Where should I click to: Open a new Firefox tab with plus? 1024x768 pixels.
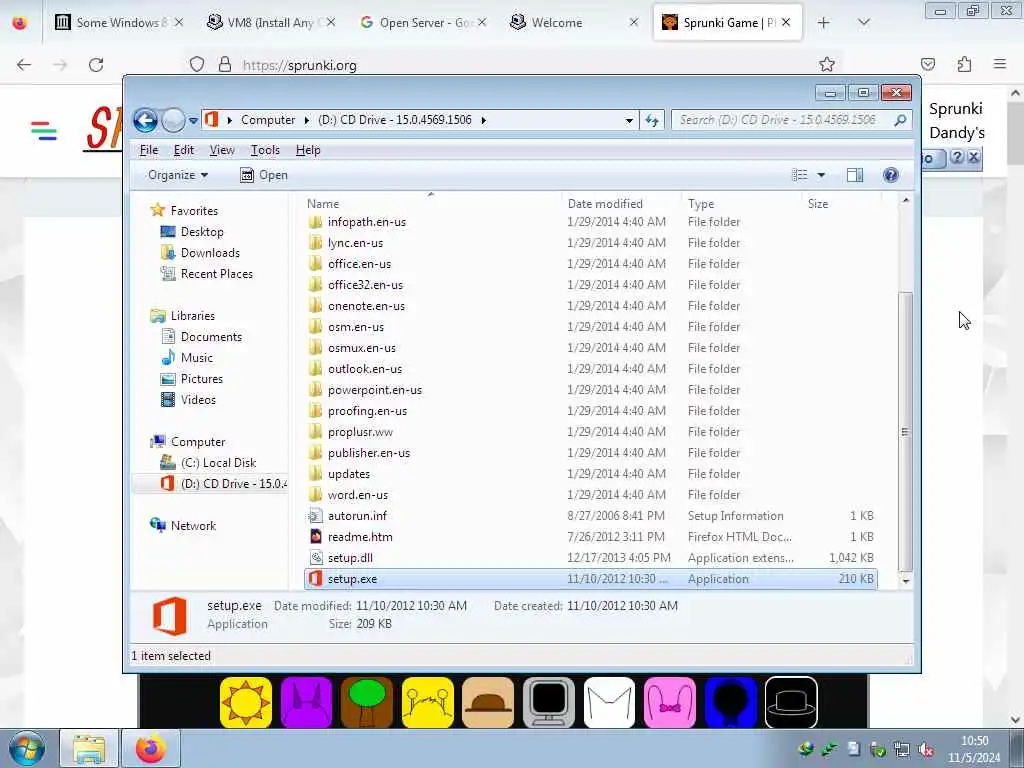pyautogui.click(x=823, y=23)
